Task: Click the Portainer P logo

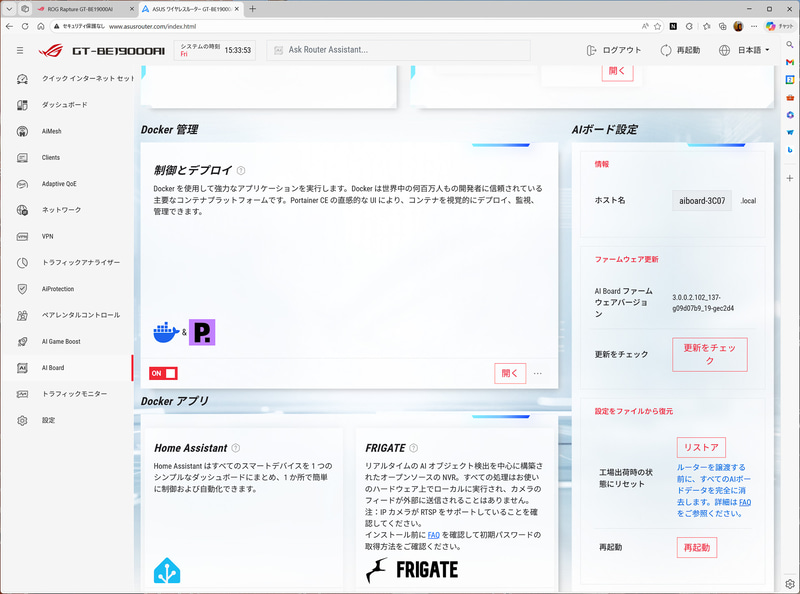Action: pos(202,332)
